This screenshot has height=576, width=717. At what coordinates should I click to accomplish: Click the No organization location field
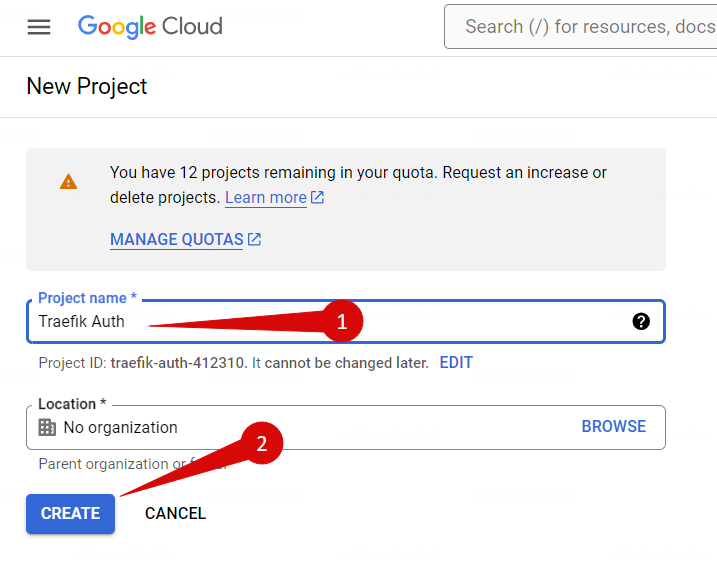pyautogui.click(x=346, y=427)
